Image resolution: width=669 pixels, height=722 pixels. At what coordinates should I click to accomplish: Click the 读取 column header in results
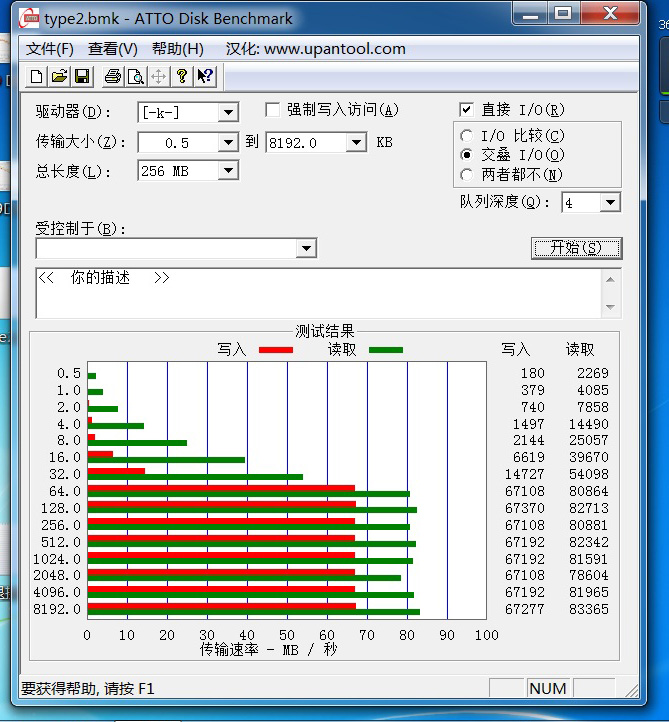point(580,349)
